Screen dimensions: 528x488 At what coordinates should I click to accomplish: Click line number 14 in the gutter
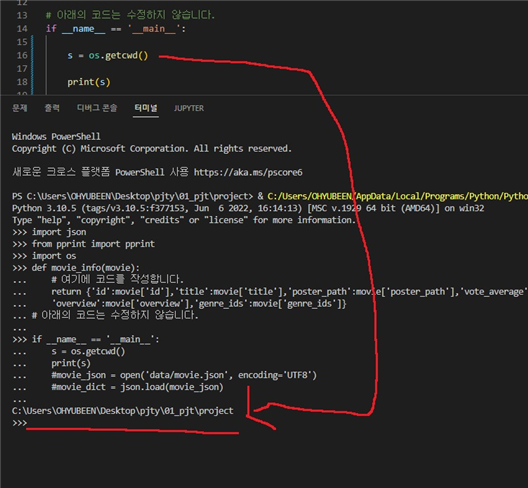point(22,29)
